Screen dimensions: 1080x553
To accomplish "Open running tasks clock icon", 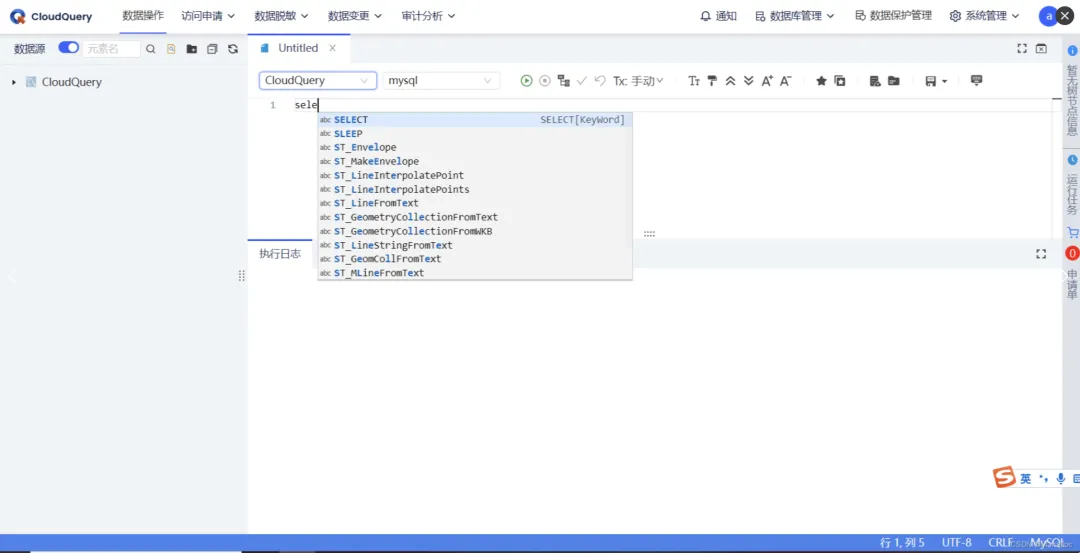I will (x=1072, y=160).
